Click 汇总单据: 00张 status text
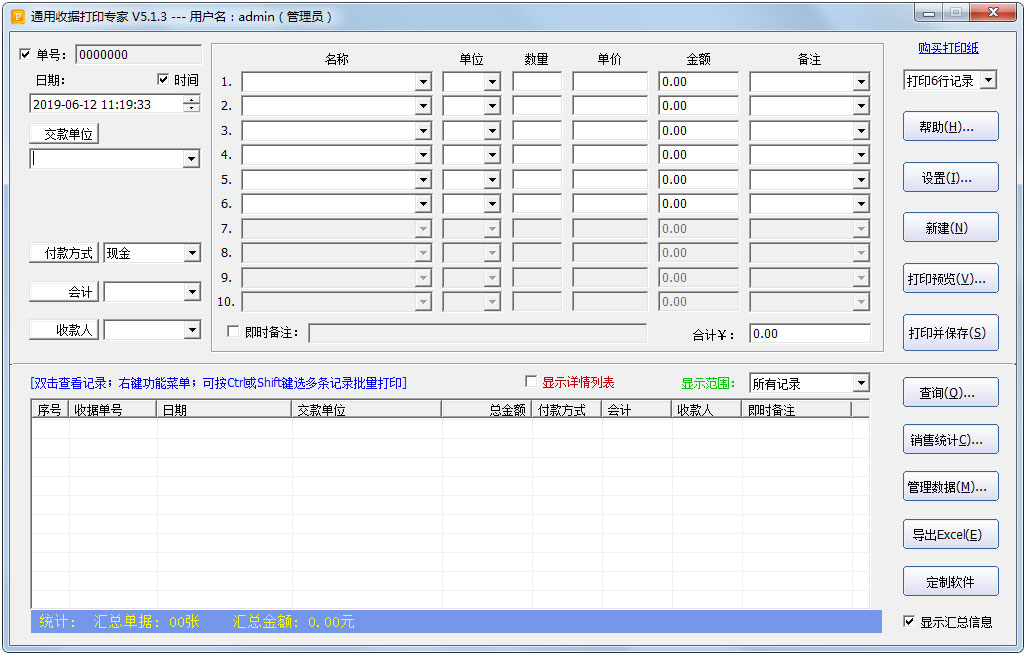The width and height of the screenshot is (1028, 655). [146, 622]
